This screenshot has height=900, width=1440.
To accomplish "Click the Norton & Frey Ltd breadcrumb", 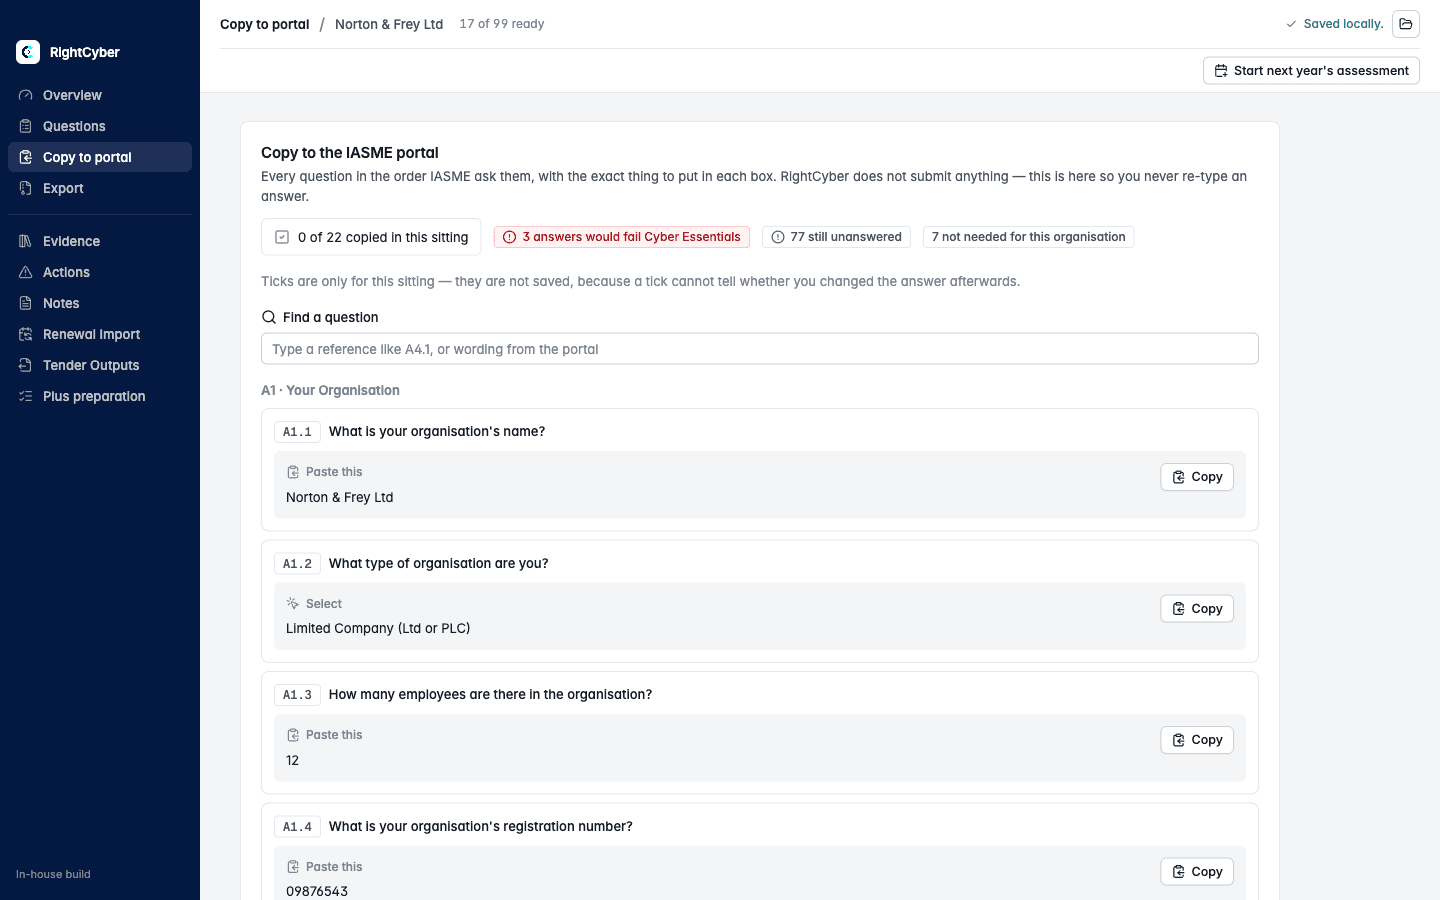I will [x=389, y=24].
